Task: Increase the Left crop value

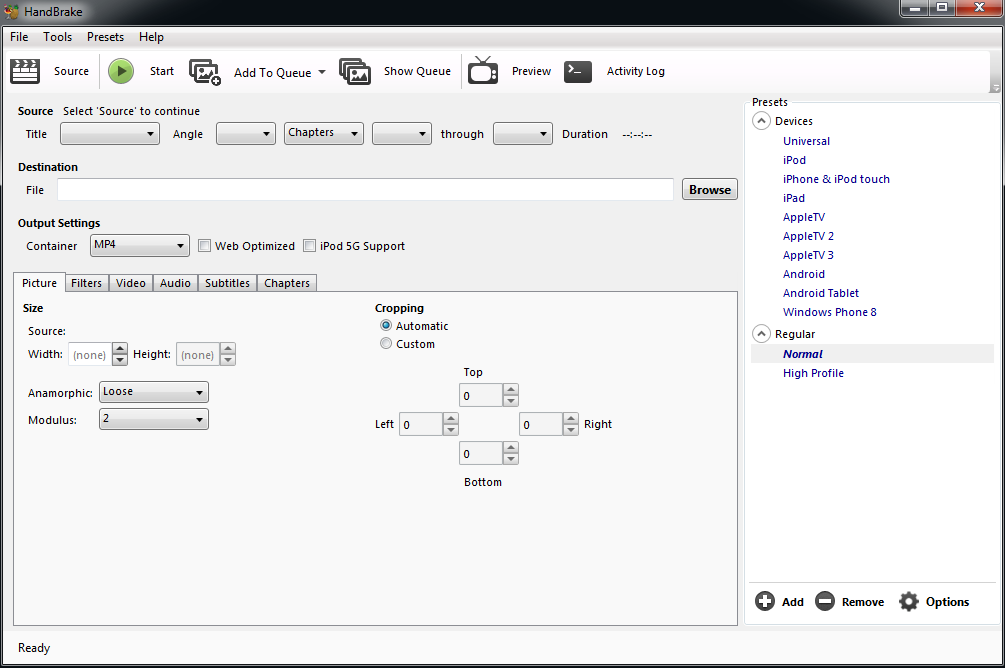Action: point(451,418)
